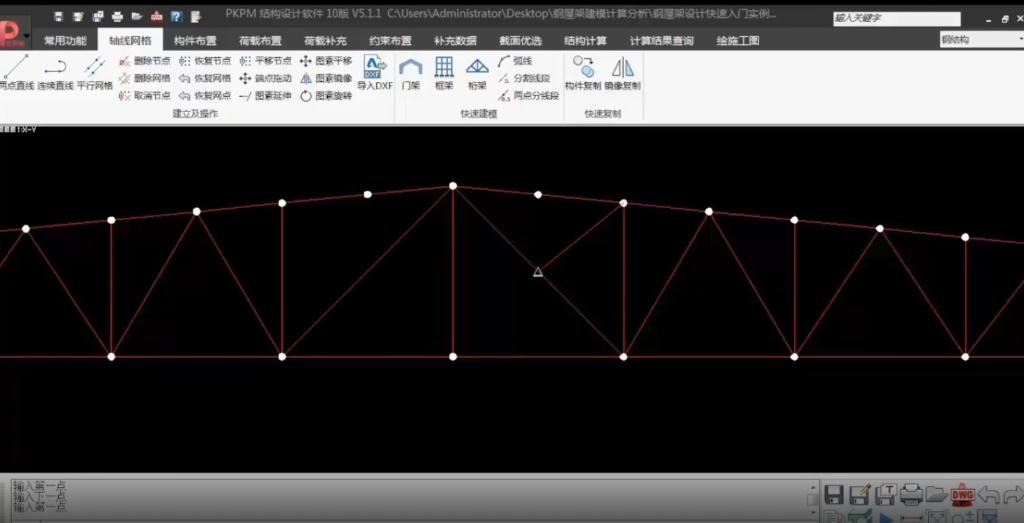Select the 弧线 arc tool

515,61
